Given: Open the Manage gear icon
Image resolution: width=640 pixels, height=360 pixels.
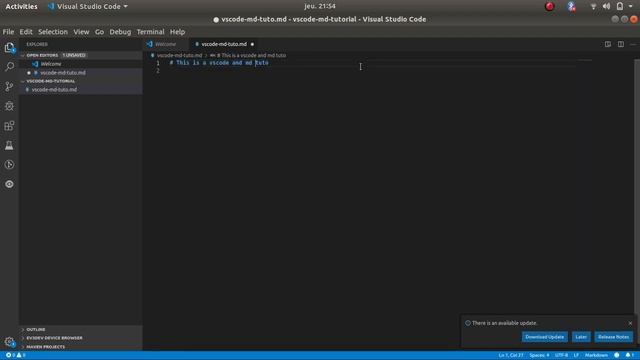Looking at the screenshot, I should click(x=9, y=342).
